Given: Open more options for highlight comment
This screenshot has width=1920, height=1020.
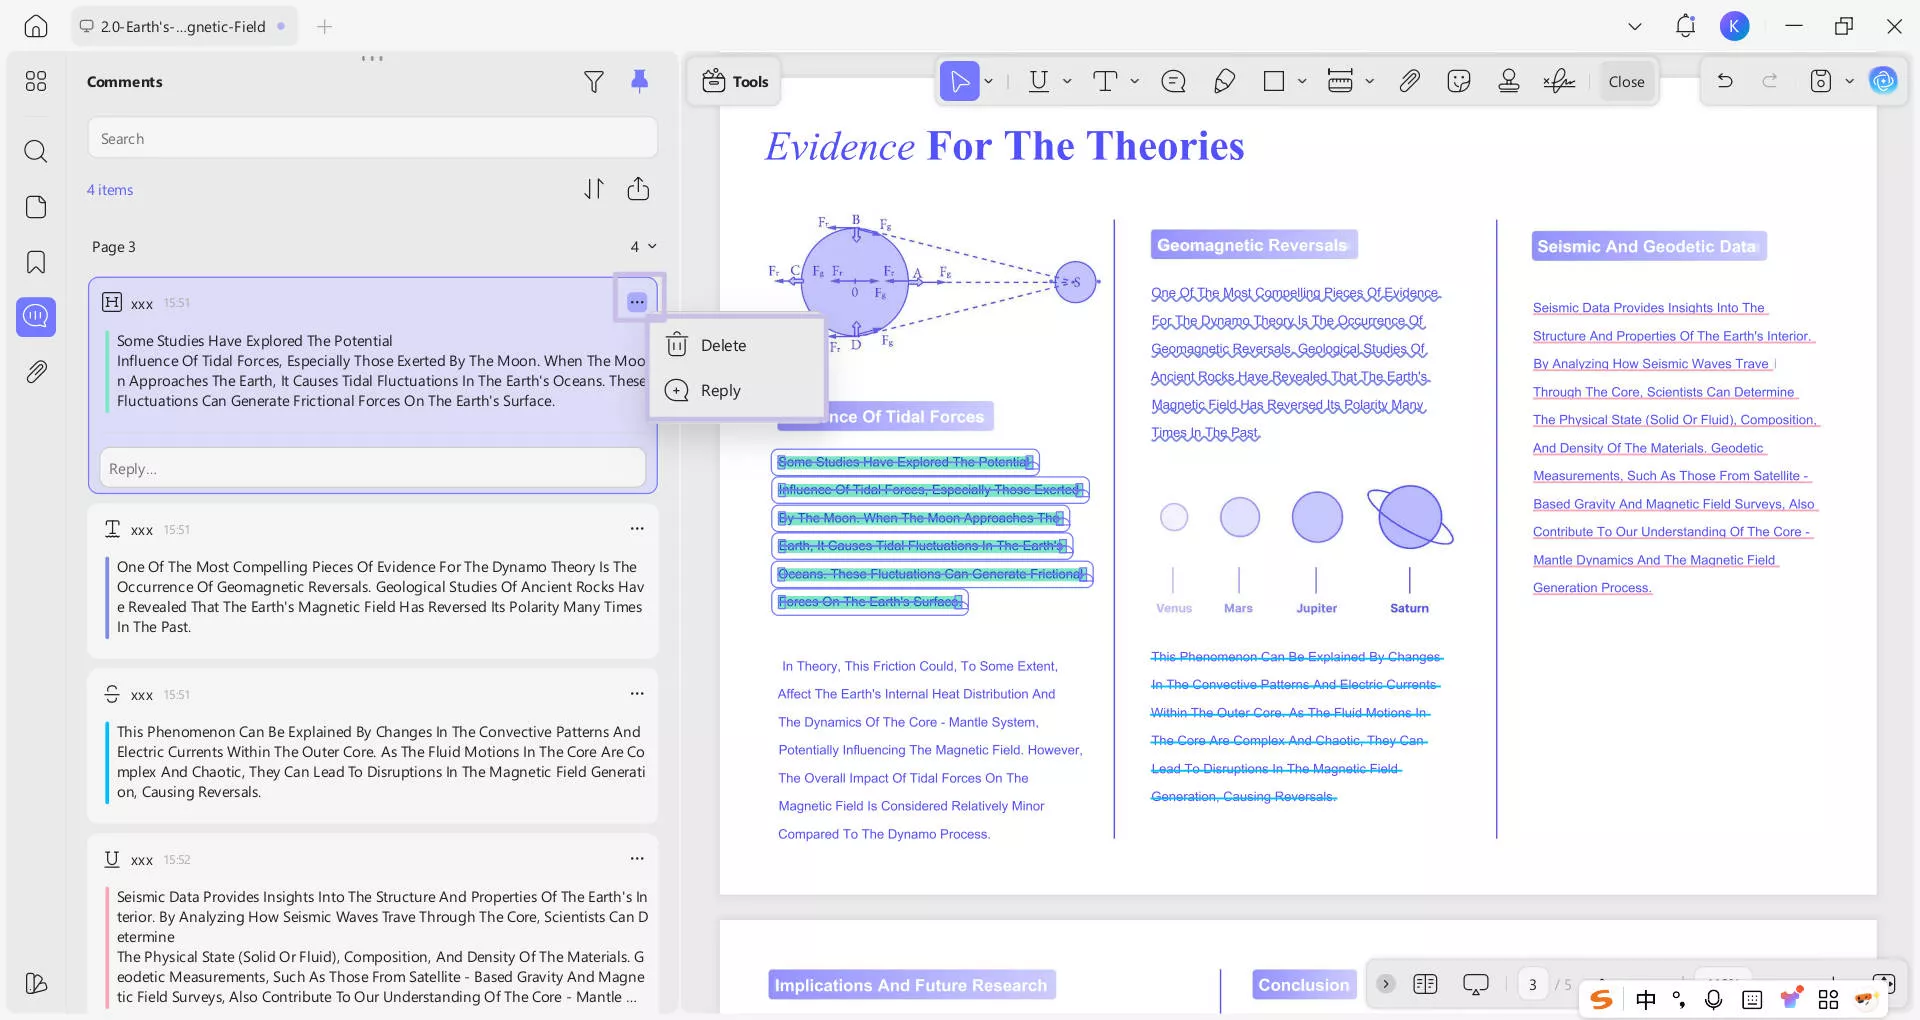Looking at the screenshot, I should pyautogui.click(x=637, y=302).
